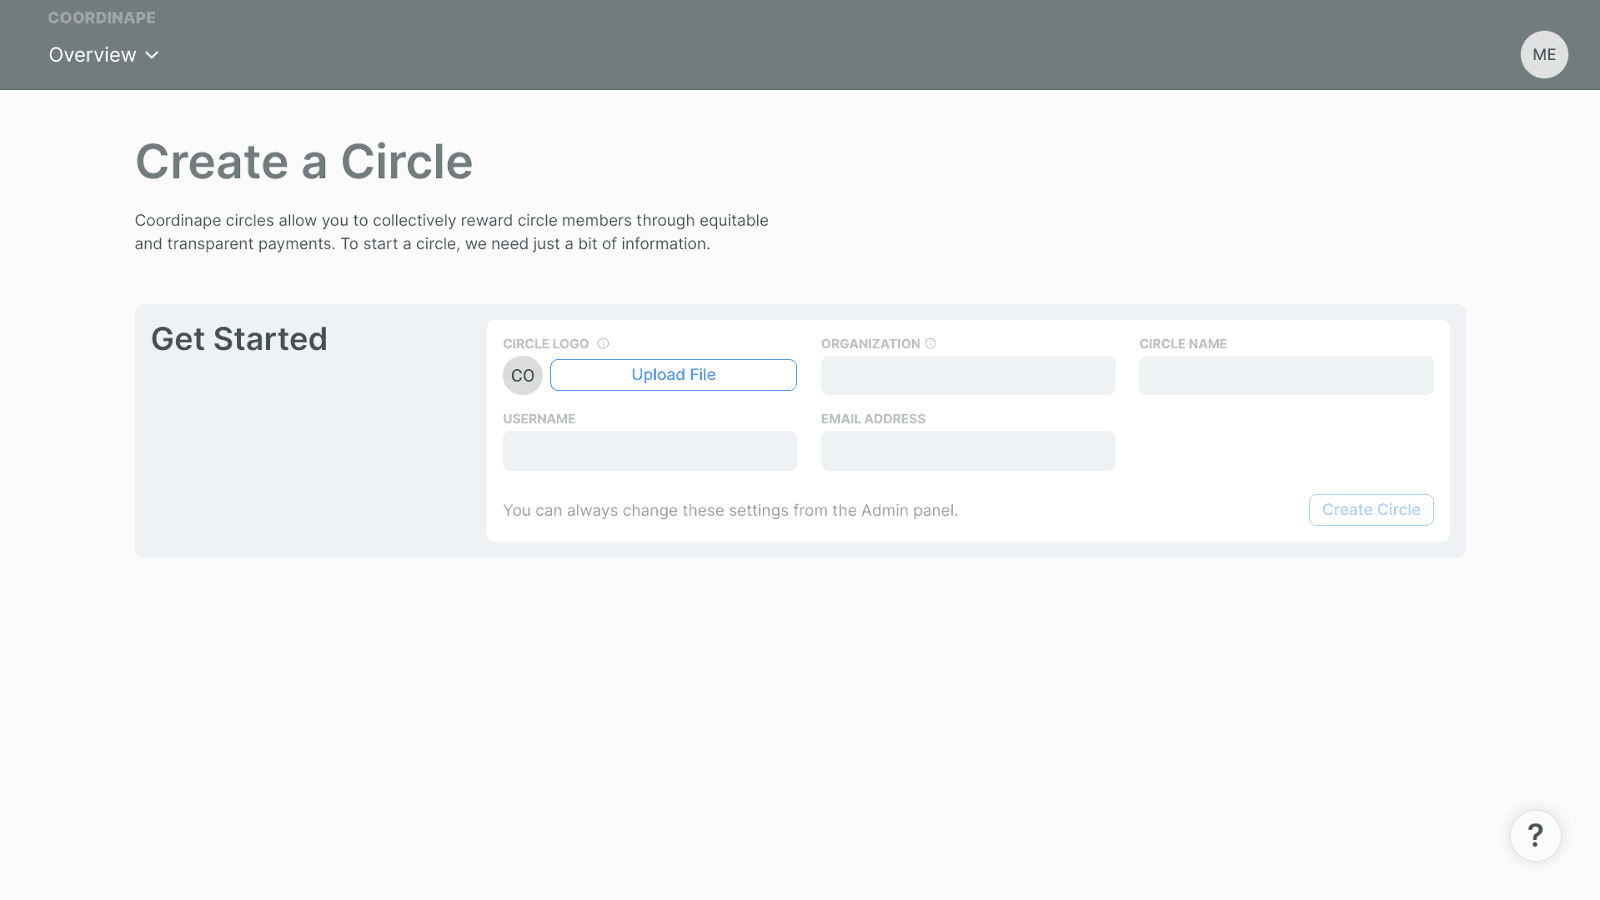The image size is (1600, 900).
Task: Select Overview in the top bar
Action: 92,55
